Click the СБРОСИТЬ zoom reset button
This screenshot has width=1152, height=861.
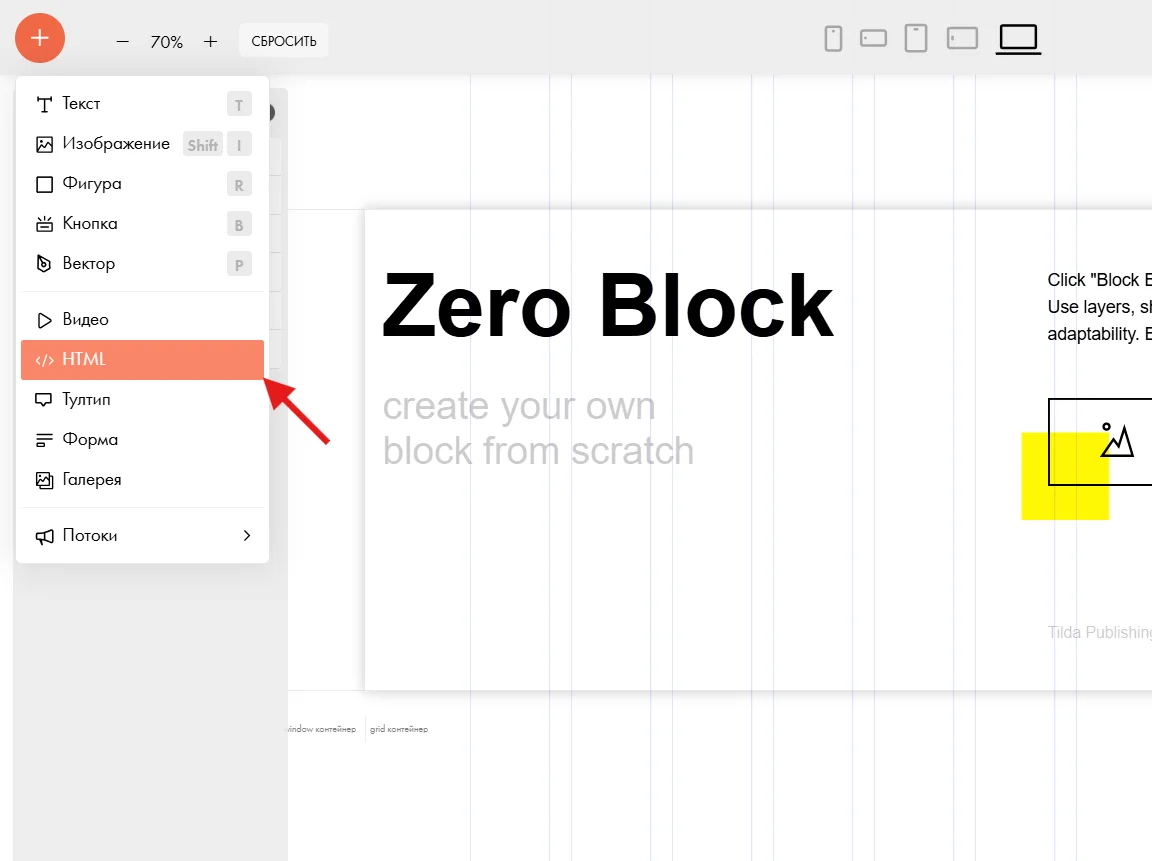(284, 41)
